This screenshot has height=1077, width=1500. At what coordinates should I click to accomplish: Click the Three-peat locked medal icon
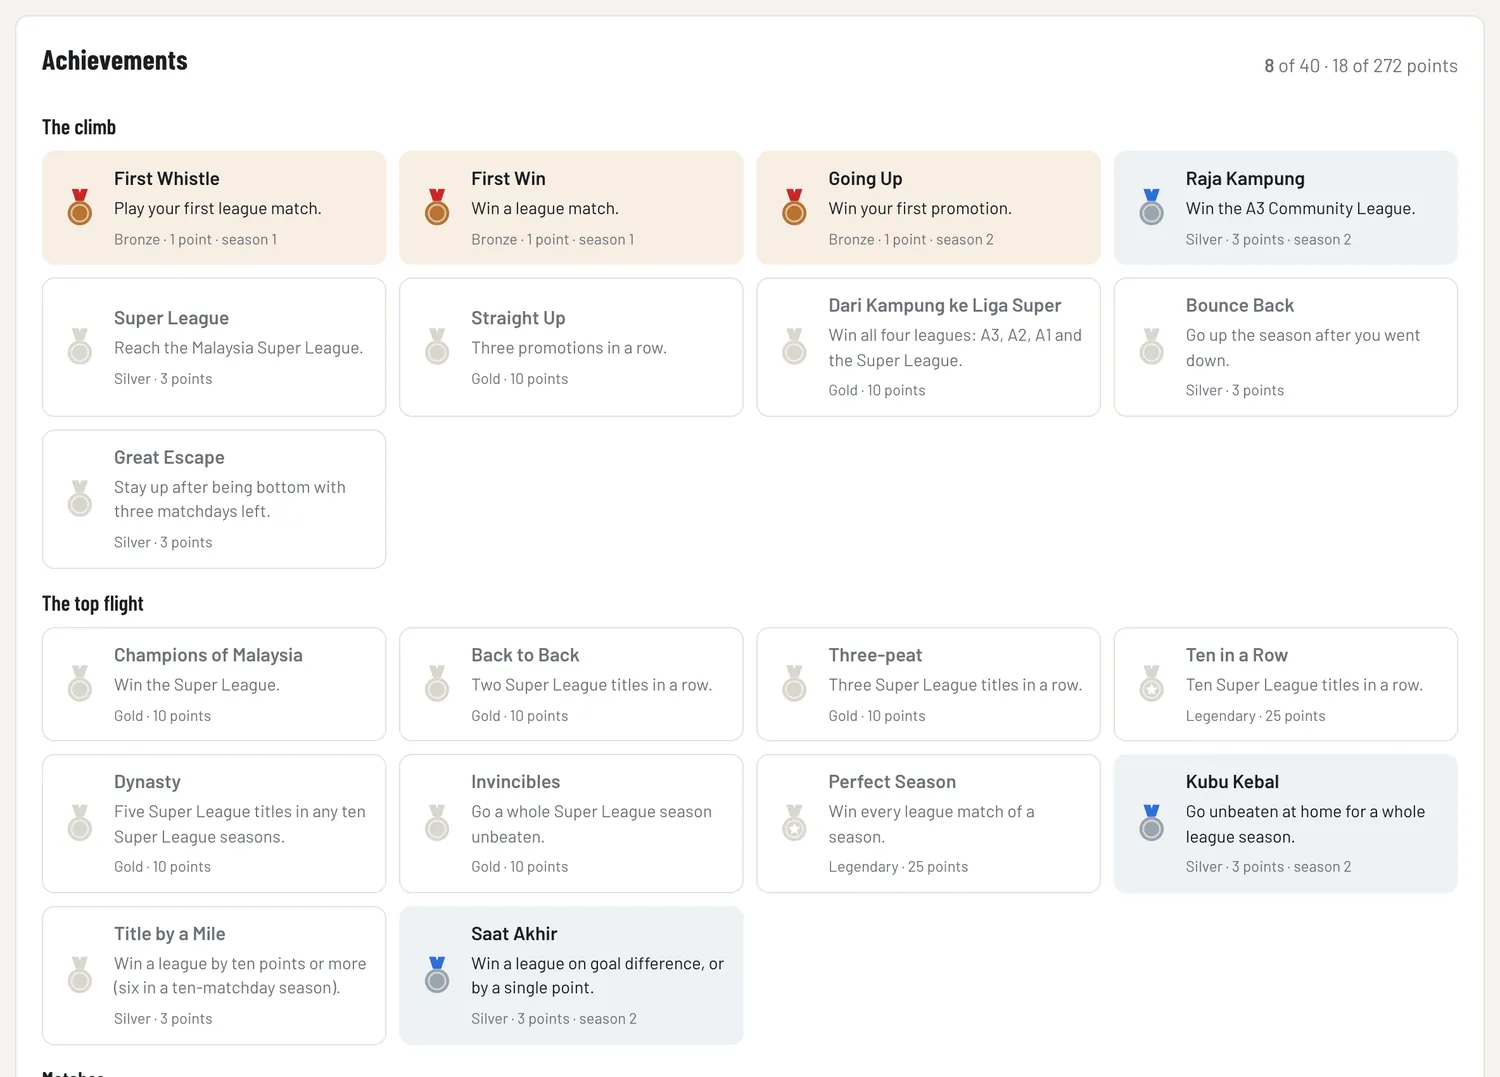click(x=794, y=684)
